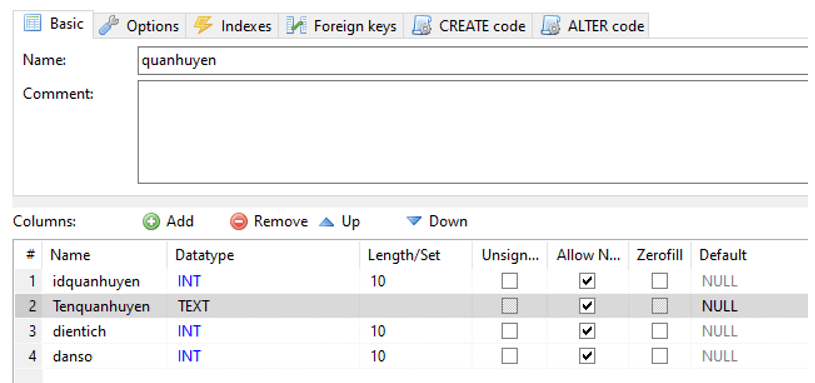Screen dimensions: 815x383
Task: Toggle Zerofill for danso
Action: click(x=660, y=356)
